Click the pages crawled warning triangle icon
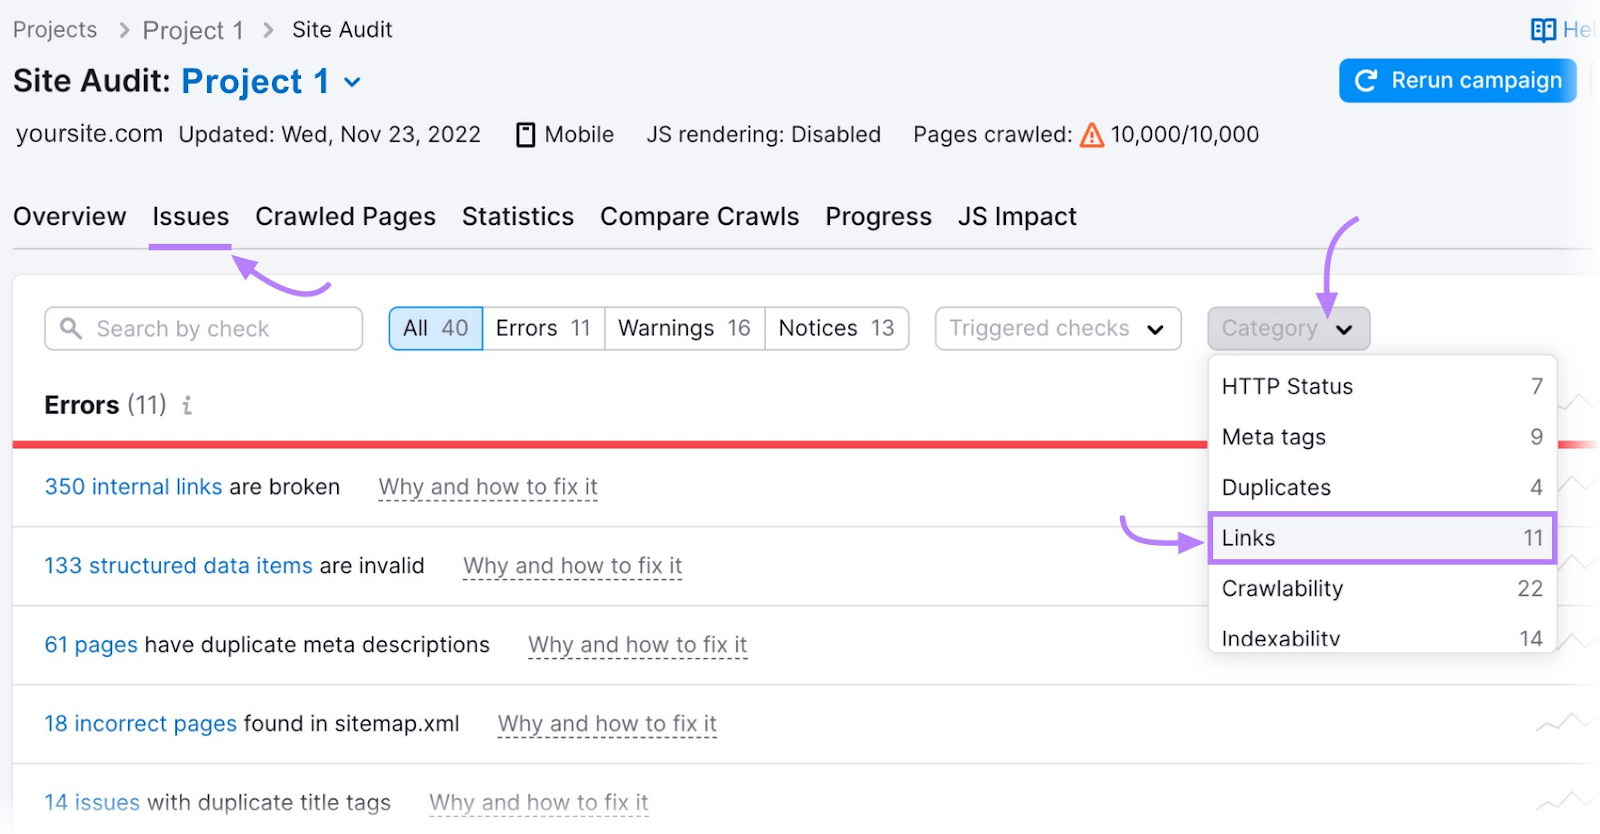This screenshot has height=834, width=1600. 1092,135
